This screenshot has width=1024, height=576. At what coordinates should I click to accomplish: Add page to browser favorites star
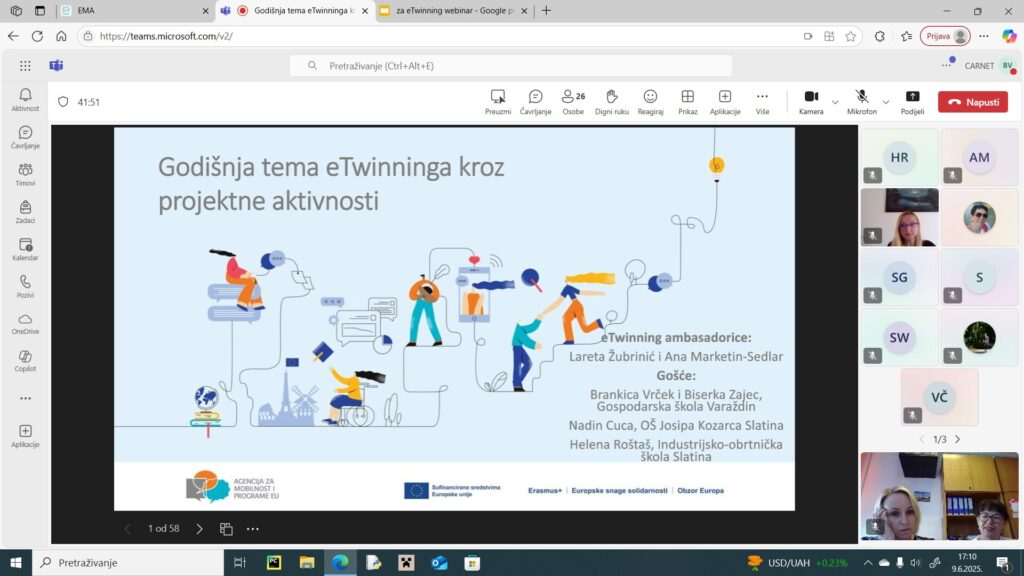(x=850, y=36)
